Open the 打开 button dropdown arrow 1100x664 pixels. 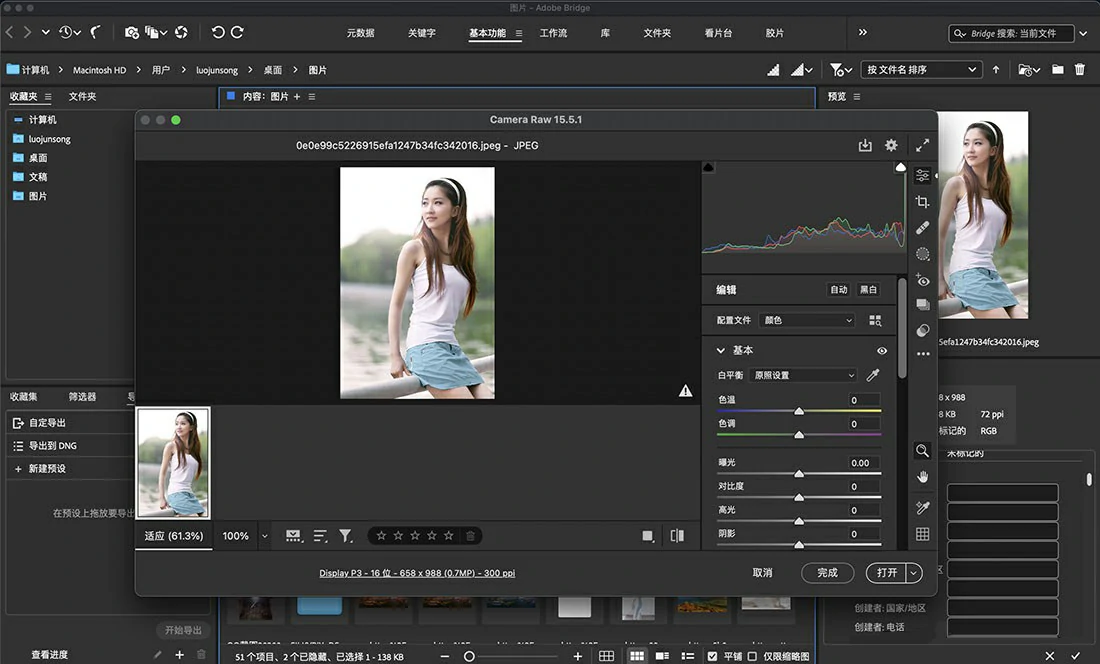pos(913,573)
